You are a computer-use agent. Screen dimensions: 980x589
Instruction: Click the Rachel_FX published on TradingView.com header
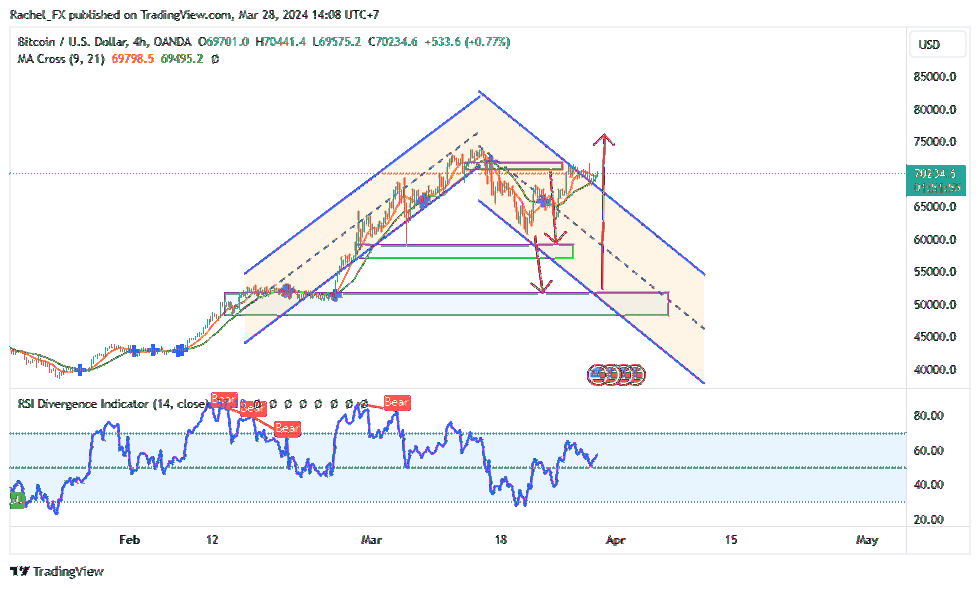point(194,14)
